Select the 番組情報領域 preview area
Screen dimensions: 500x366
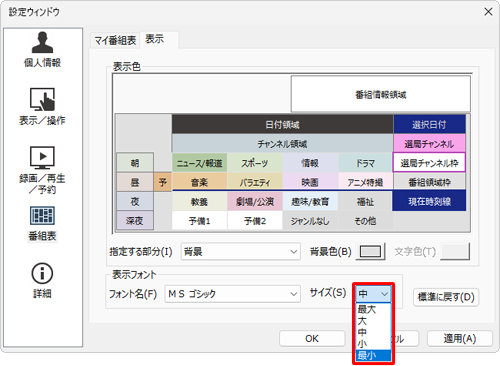coord(381,94)
